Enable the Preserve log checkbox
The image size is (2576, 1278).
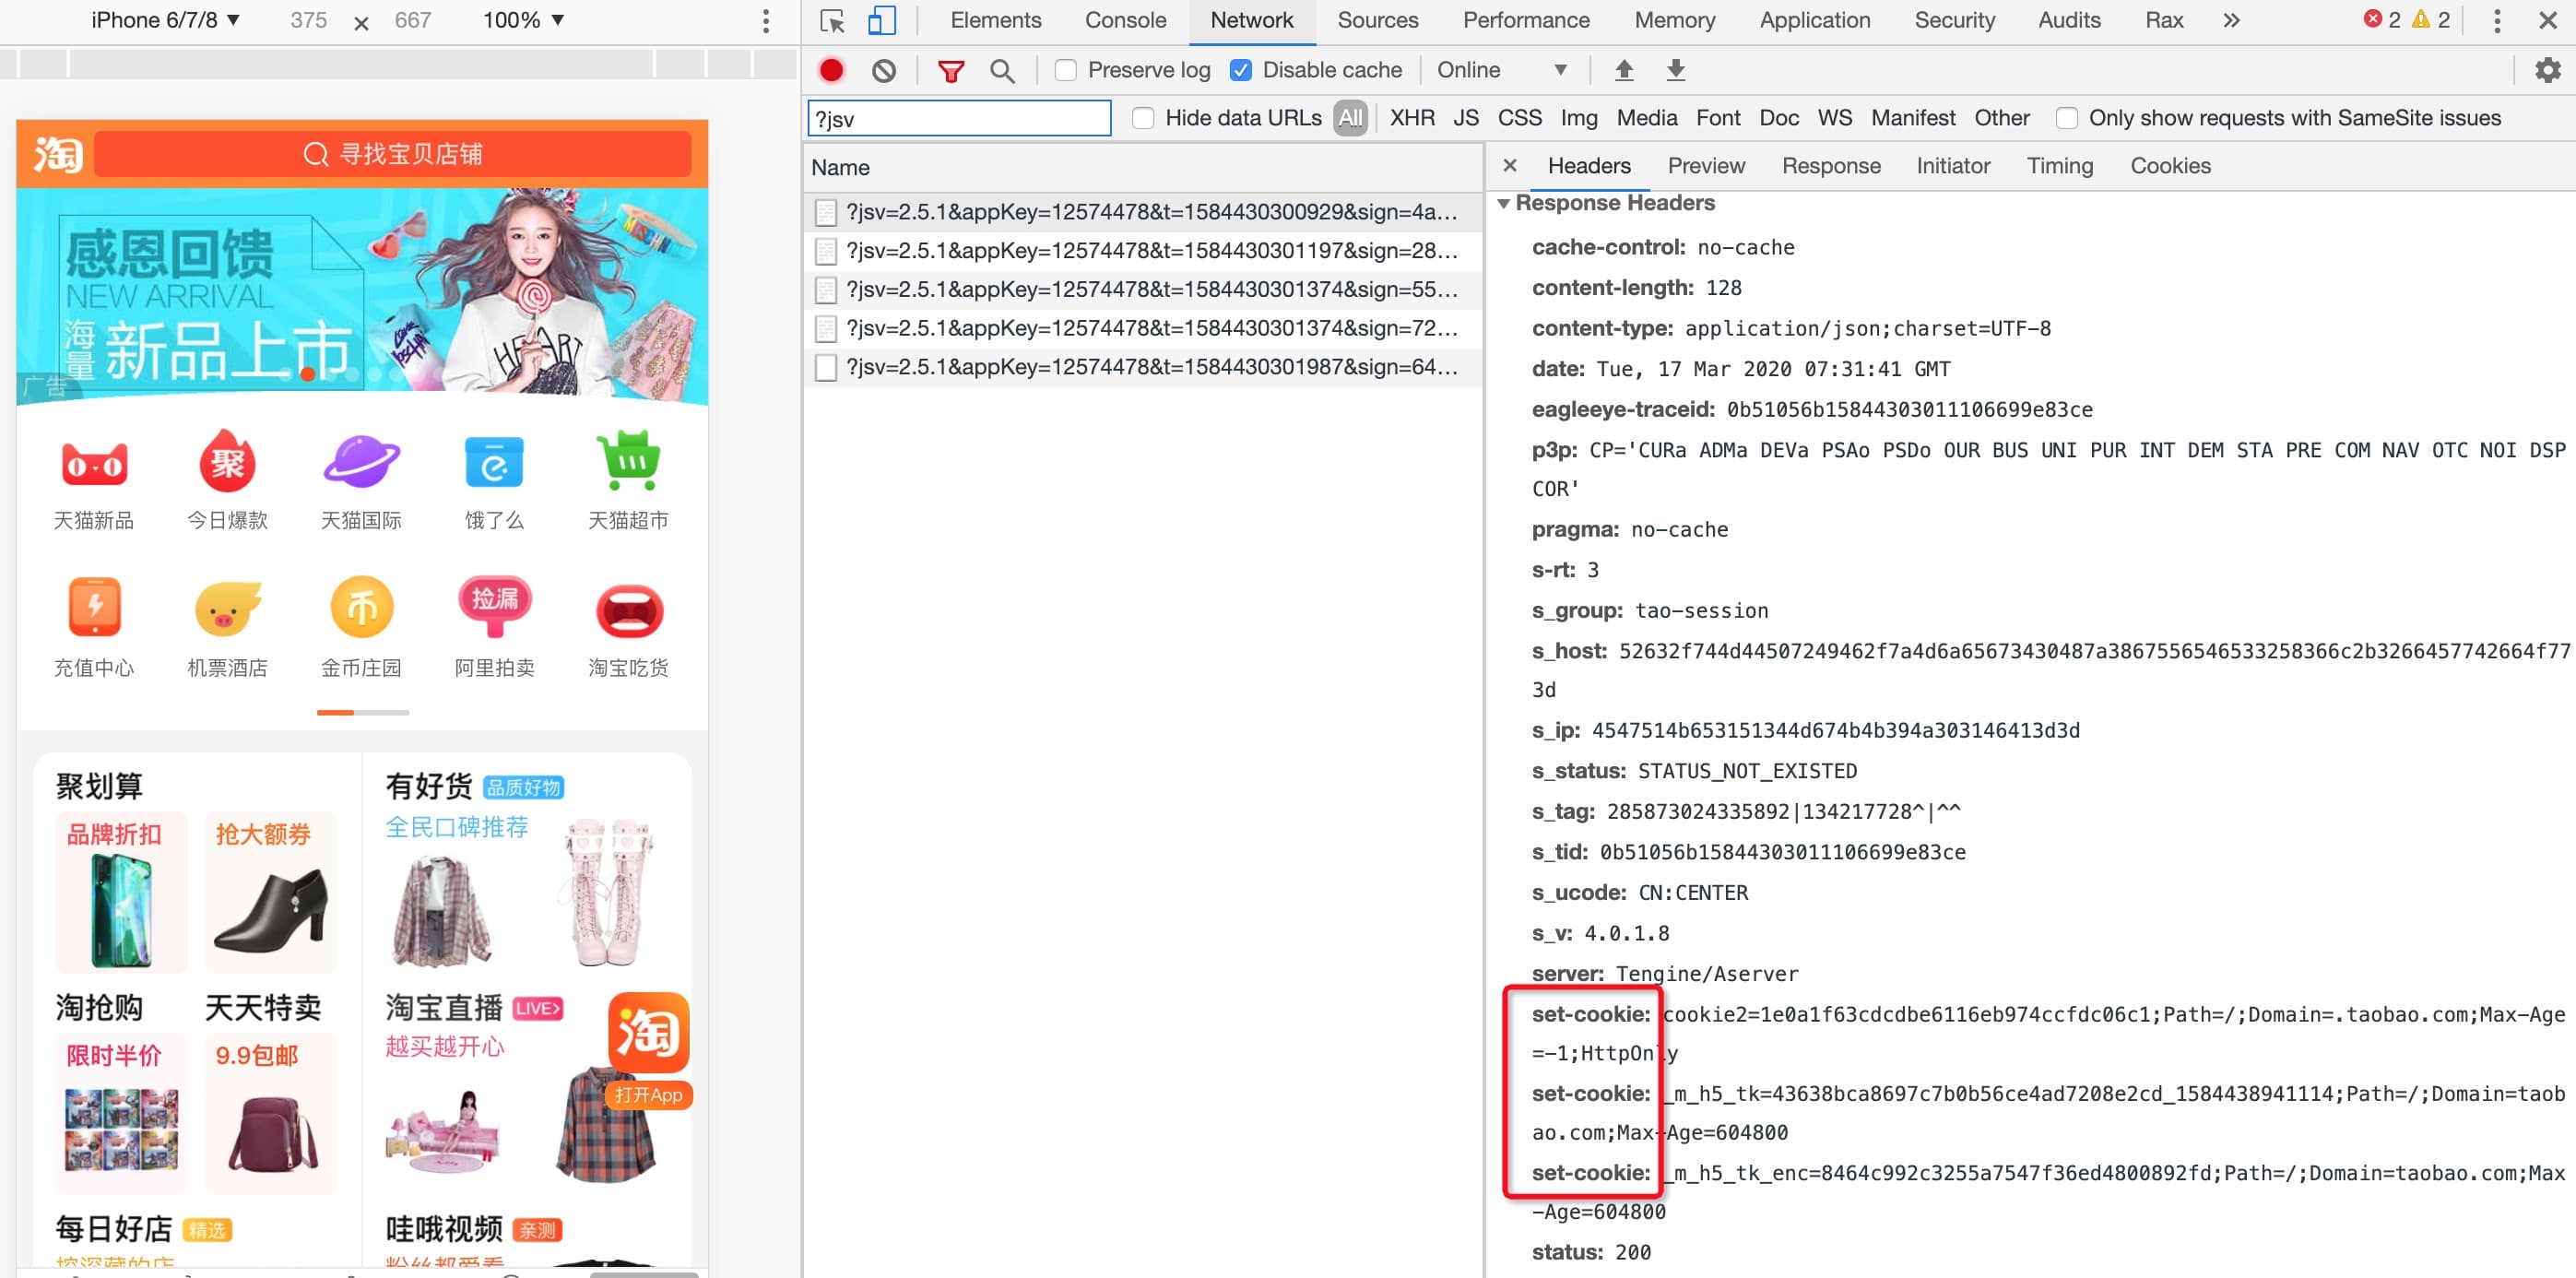tap(1066, 70)
